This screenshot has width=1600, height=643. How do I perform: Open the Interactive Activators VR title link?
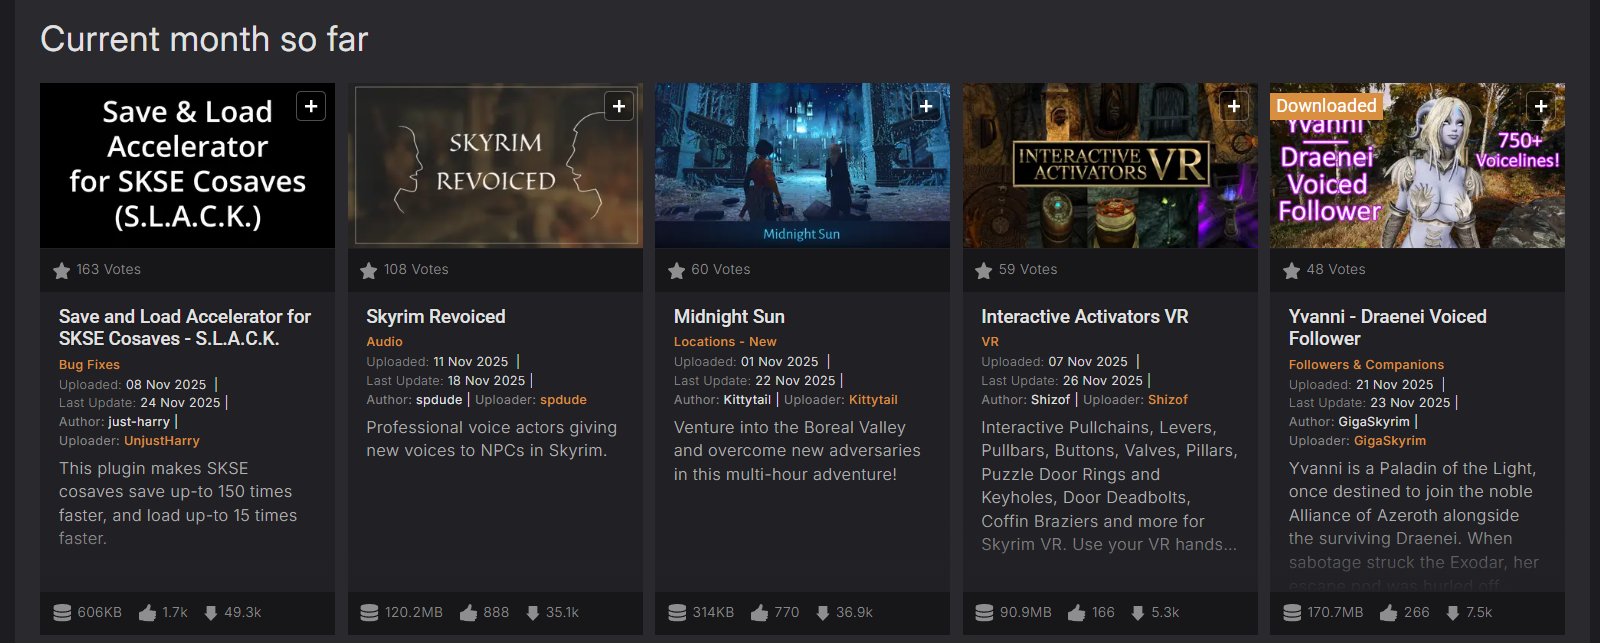[x=1085, y=316]
